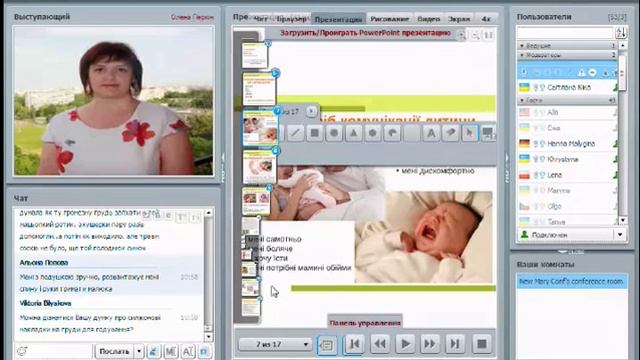
Task: Switch to the Экран tab
Action: click(x=459, y=19)
